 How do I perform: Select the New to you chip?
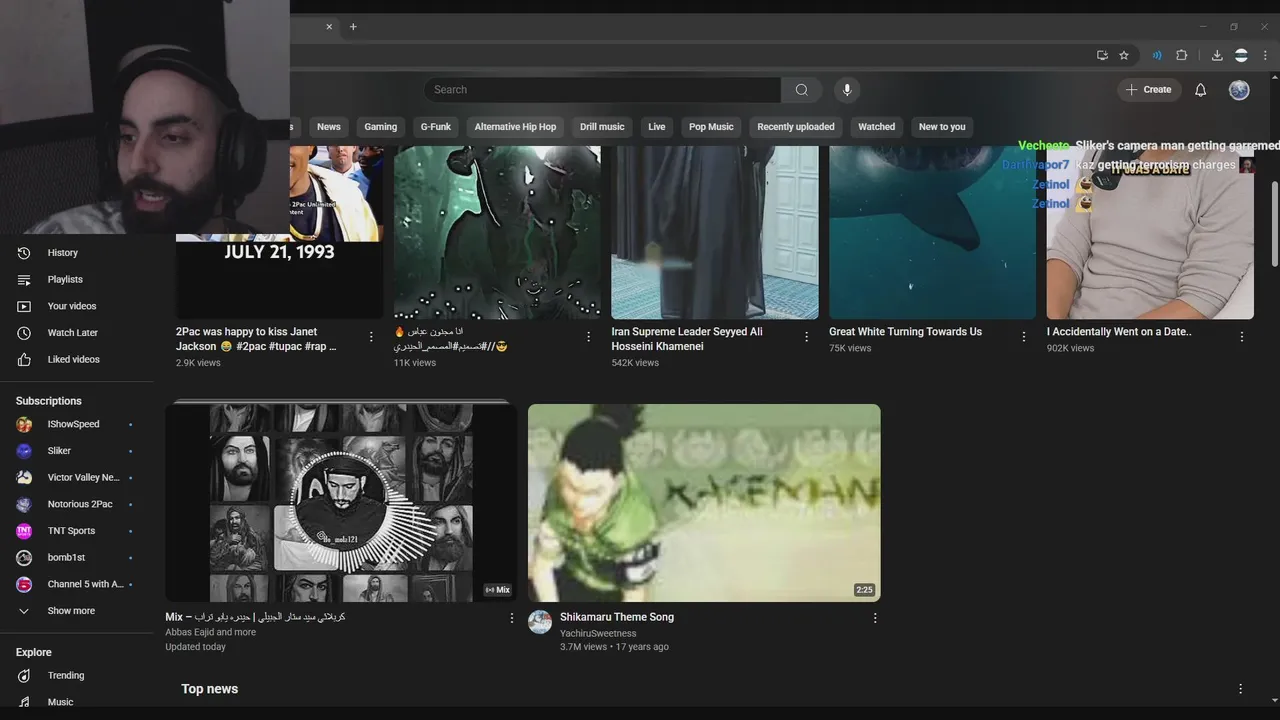tap(942, 127)
